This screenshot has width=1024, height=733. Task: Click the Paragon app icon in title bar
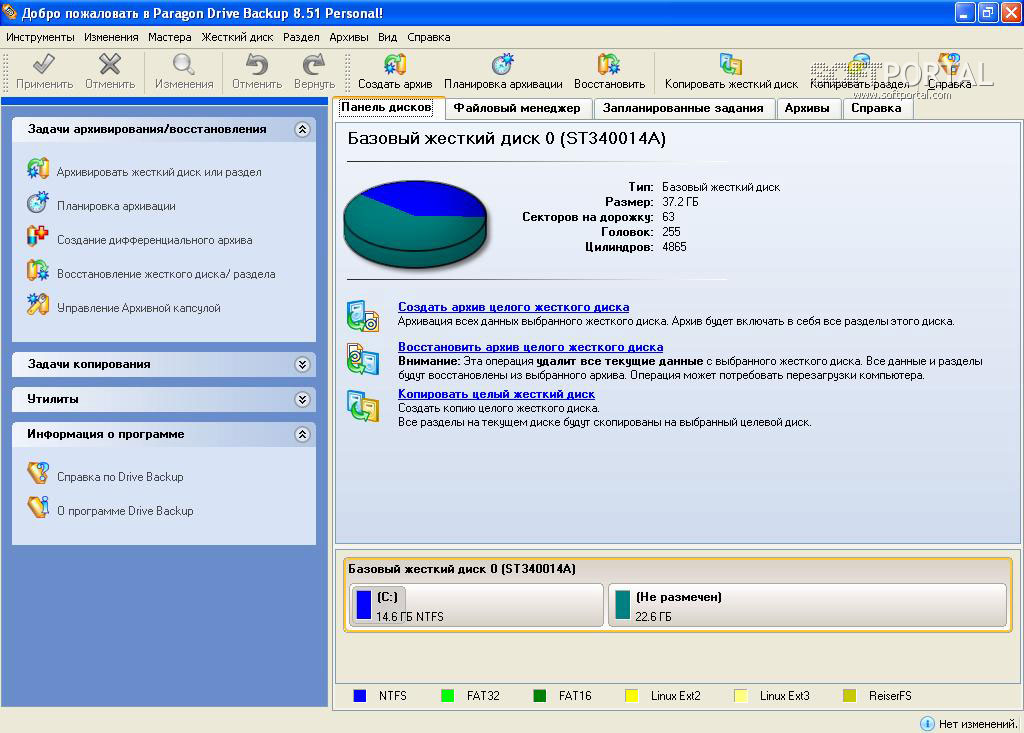click(10, 12)
